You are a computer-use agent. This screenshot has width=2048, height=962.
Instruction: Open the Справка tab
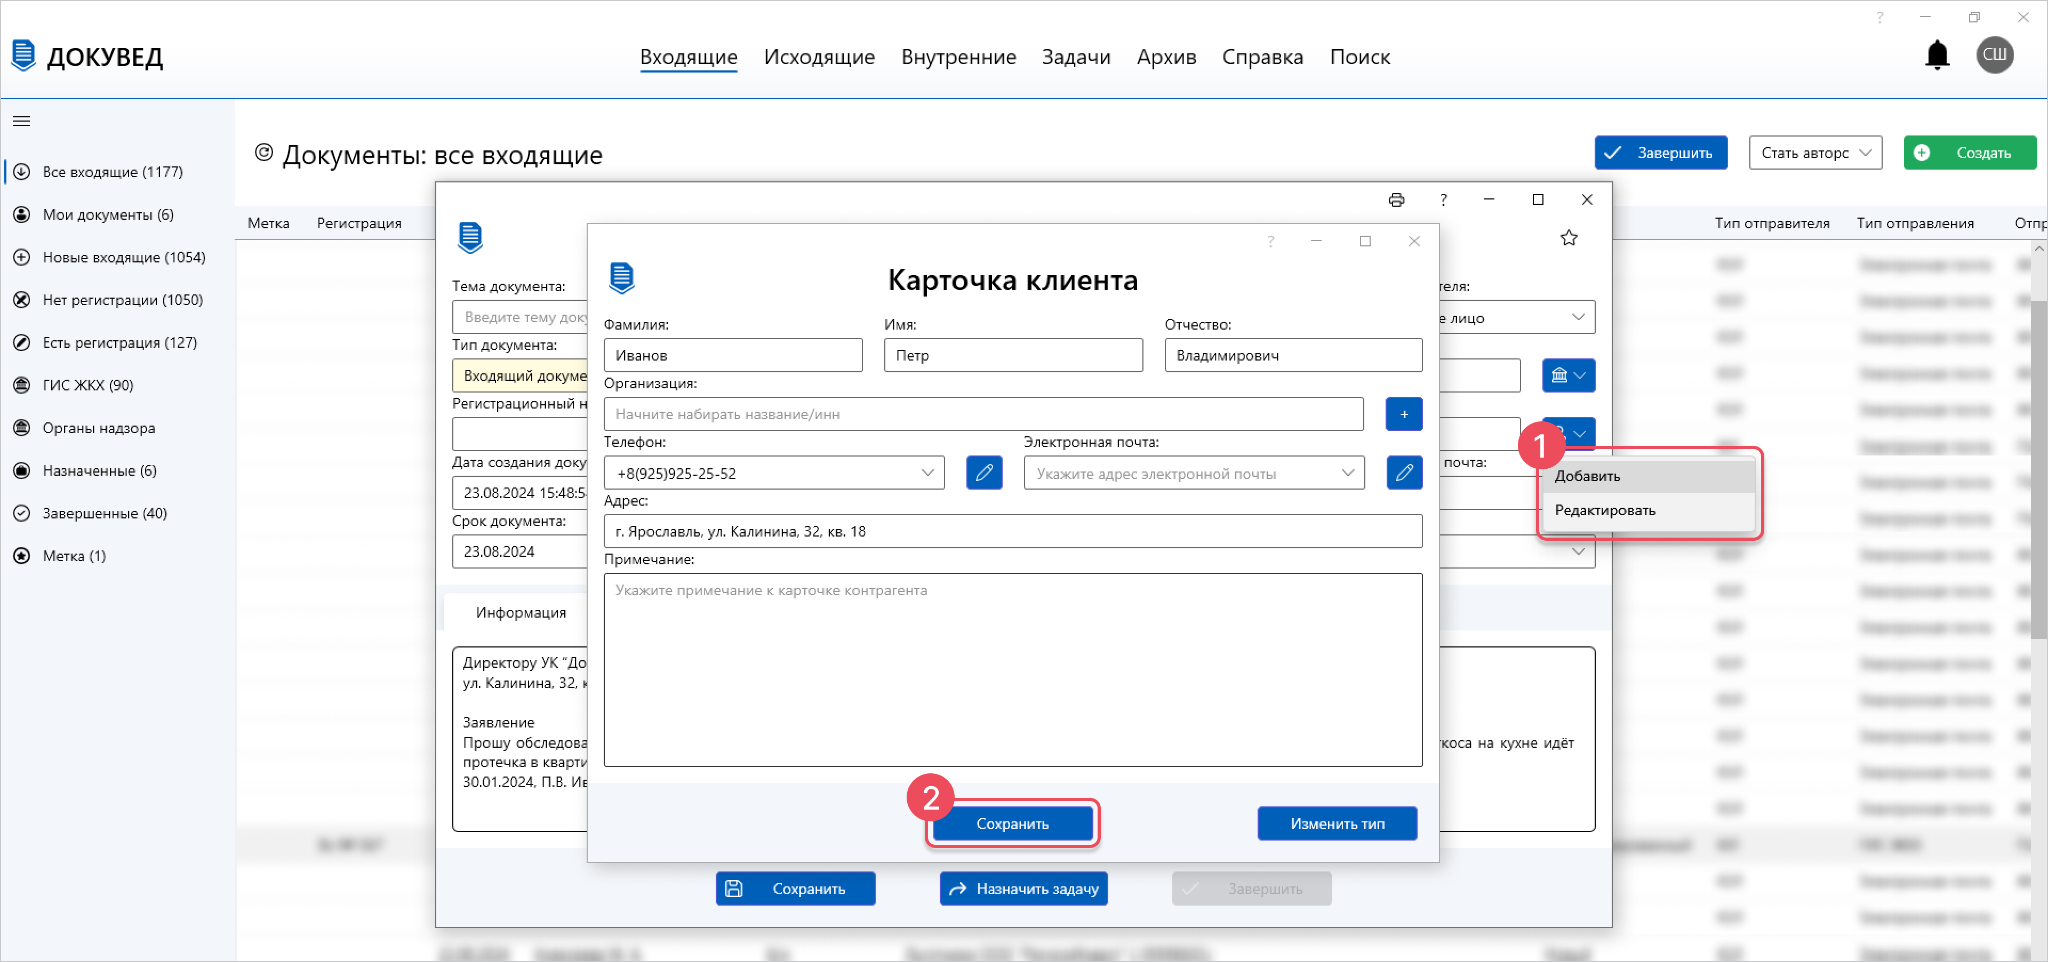pyautogui.click(x=1263, y=57)
